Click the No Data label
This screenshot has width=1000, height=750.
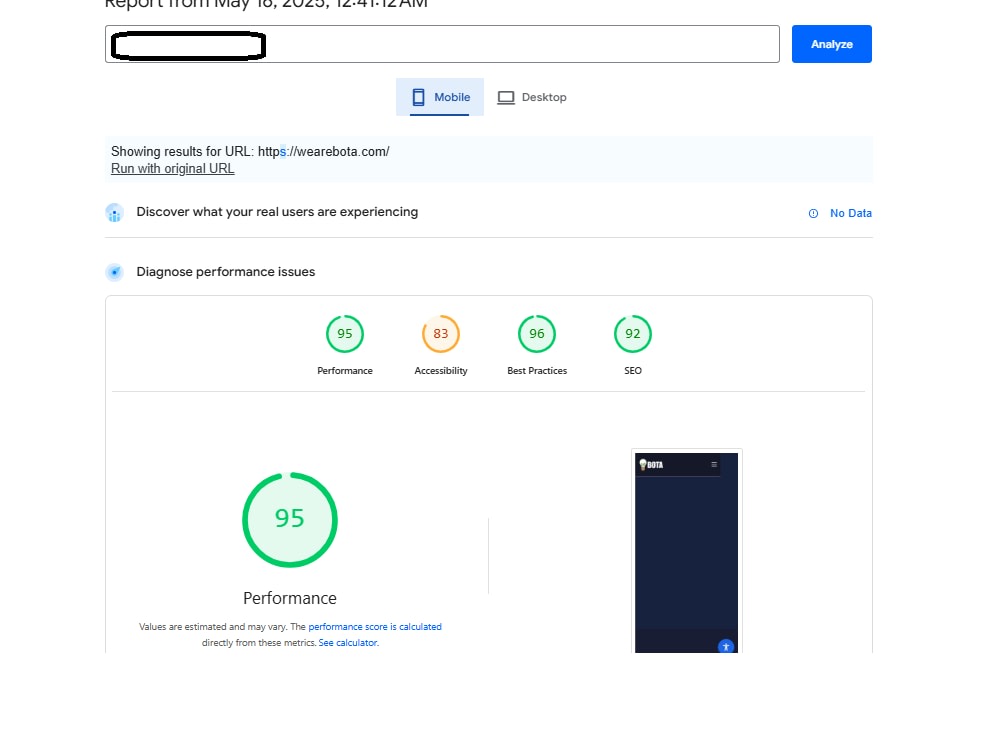[850, 213]
